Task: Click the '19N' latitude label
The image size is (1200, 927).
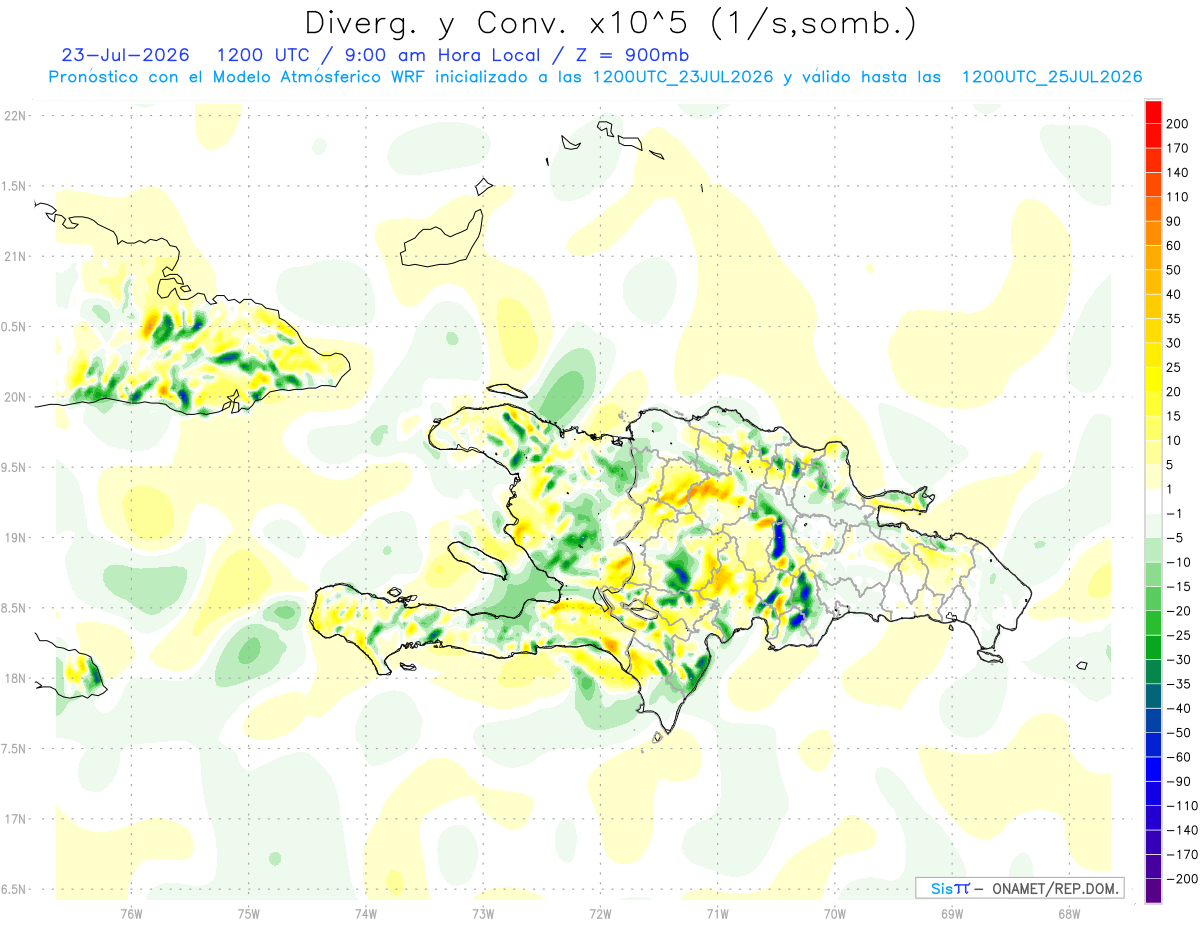Action: (x=14, y=537)
